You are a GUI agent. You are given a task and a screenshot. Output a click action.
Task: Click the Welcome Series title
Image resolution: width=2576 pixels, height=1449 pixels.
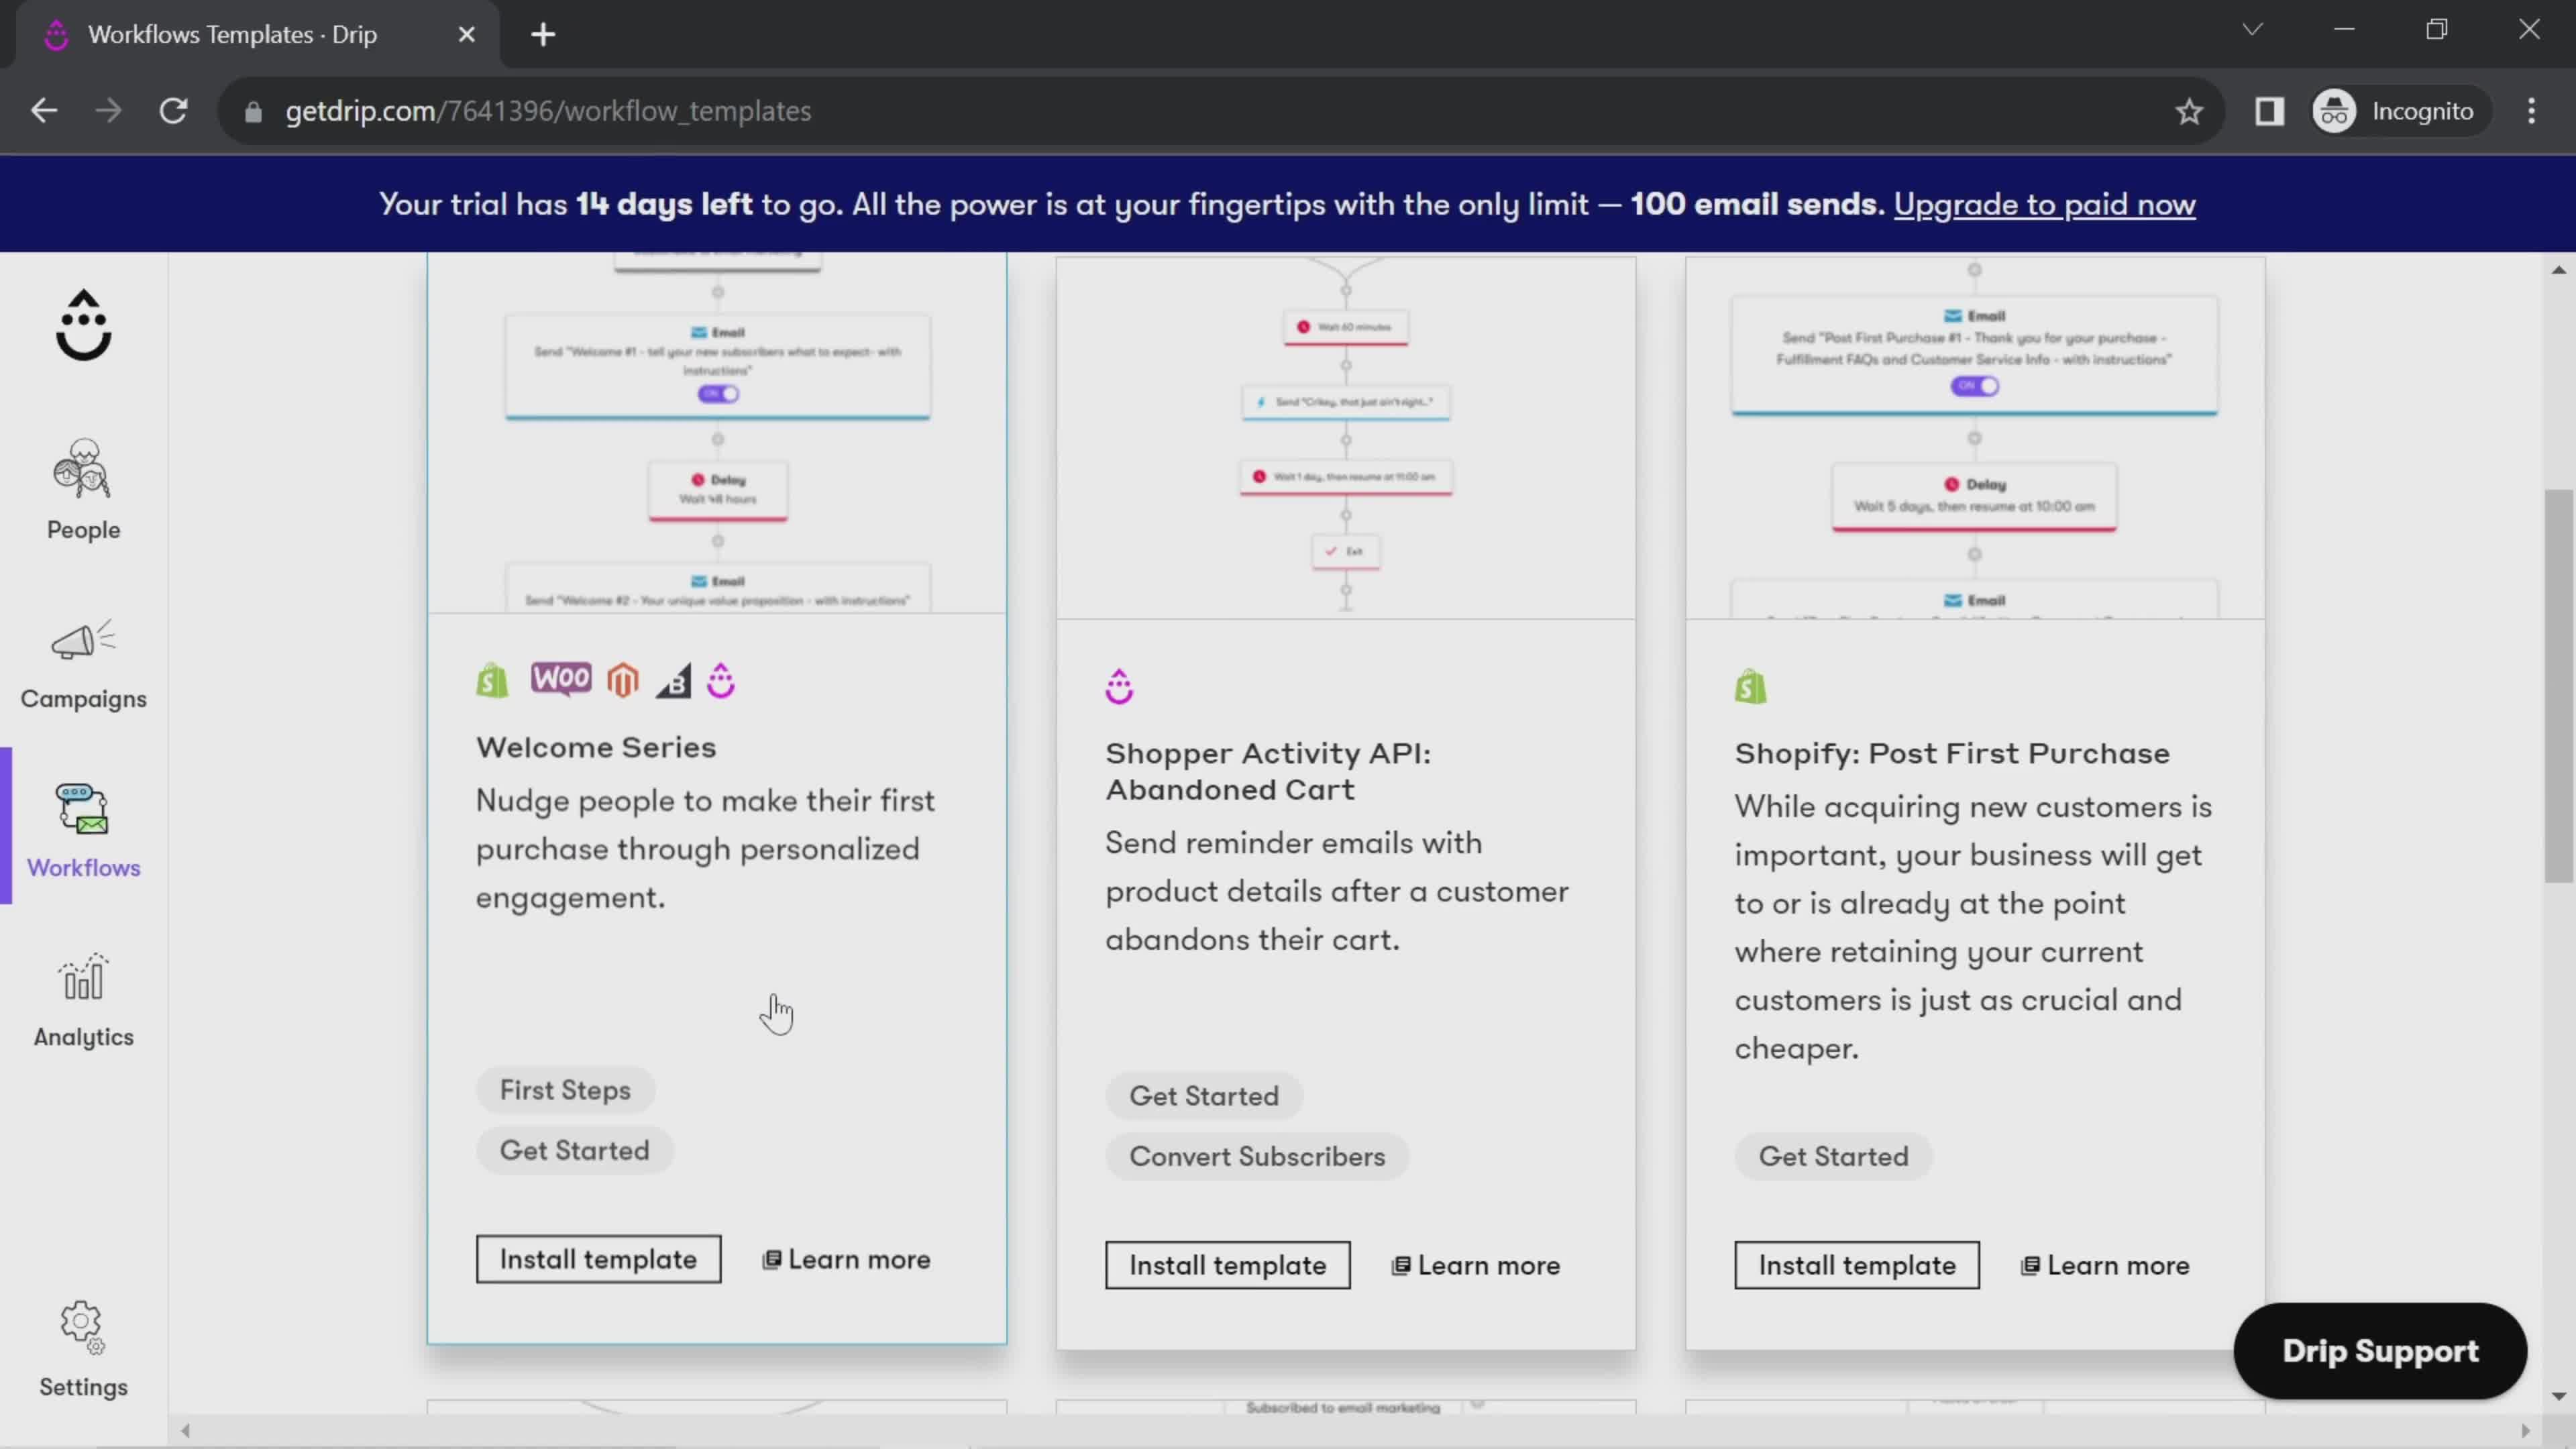point(596,747)
